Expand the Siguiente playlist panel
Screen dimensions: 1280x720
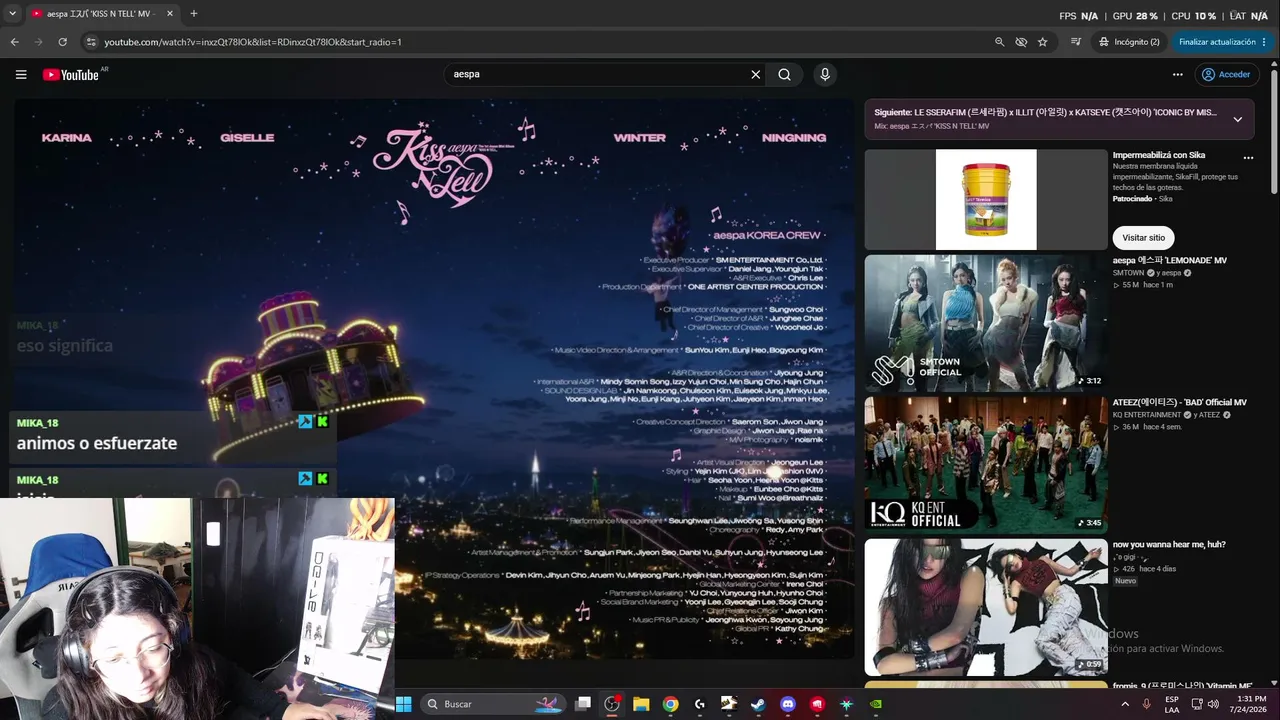click(1237, 119)
